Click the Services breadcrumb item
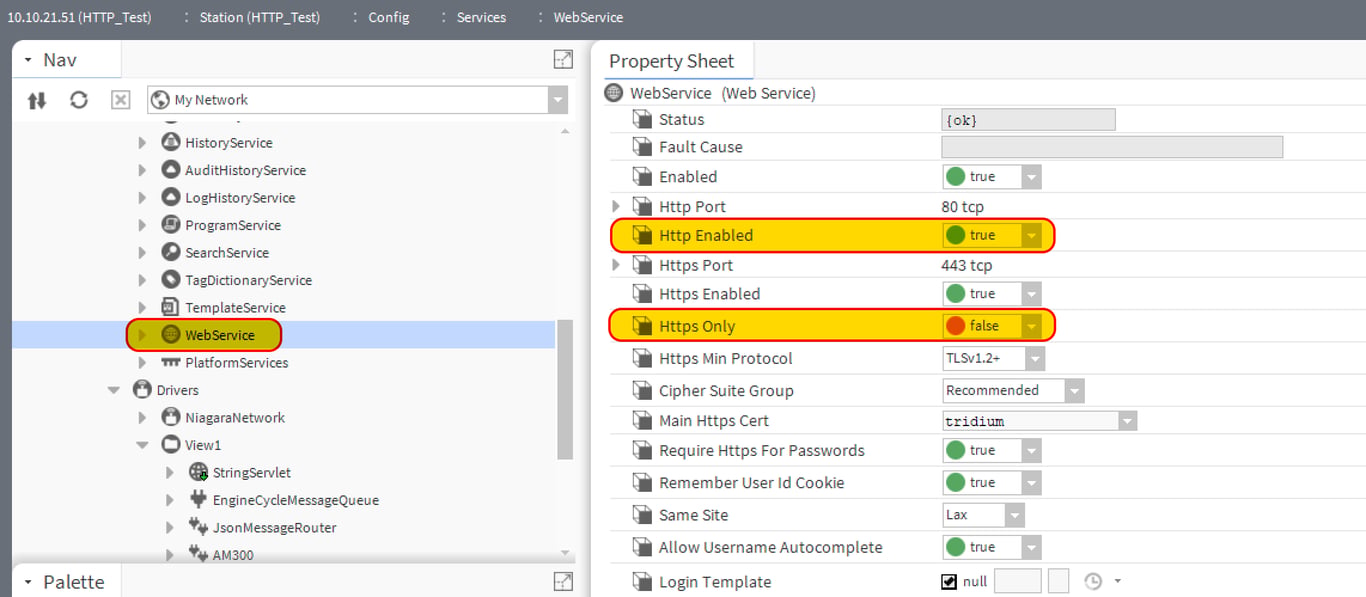The width and height of the screenshot is (1366, 597). click(481, 17)
